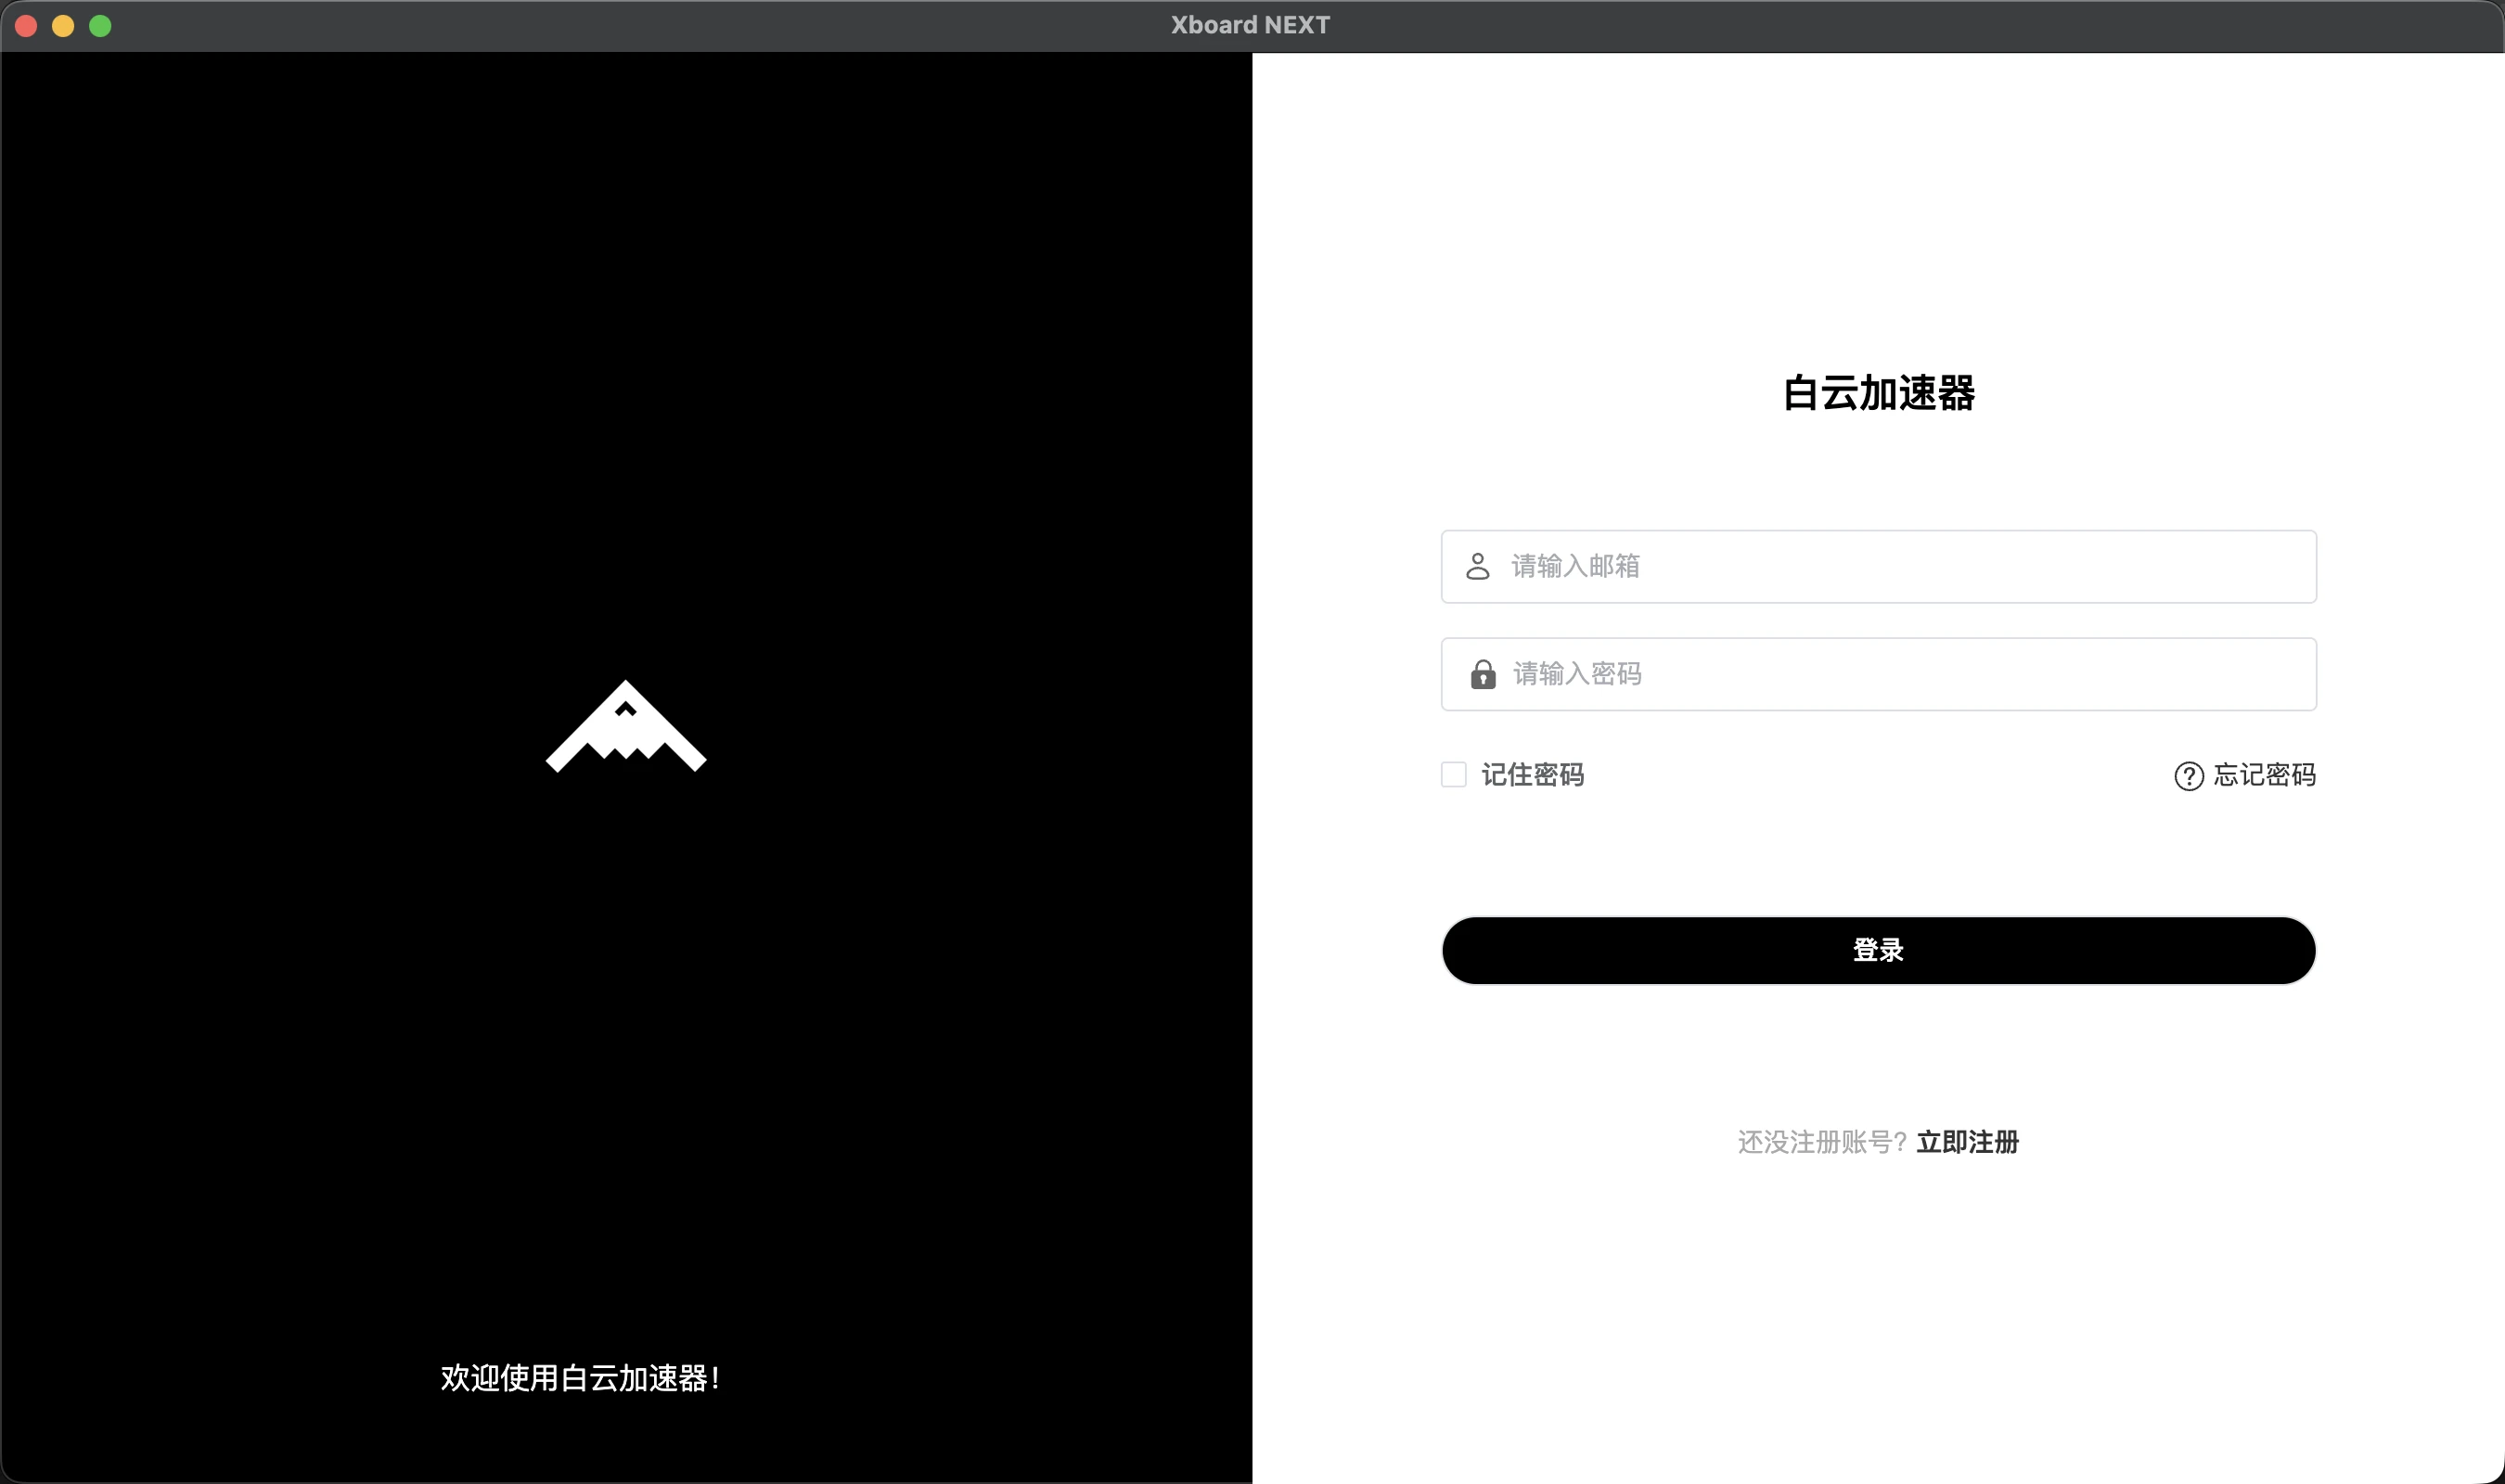The height and width of the screenshot is (1484, 2505).
Task: Click the 白云加速器 heading
Action: [1878, 393]
